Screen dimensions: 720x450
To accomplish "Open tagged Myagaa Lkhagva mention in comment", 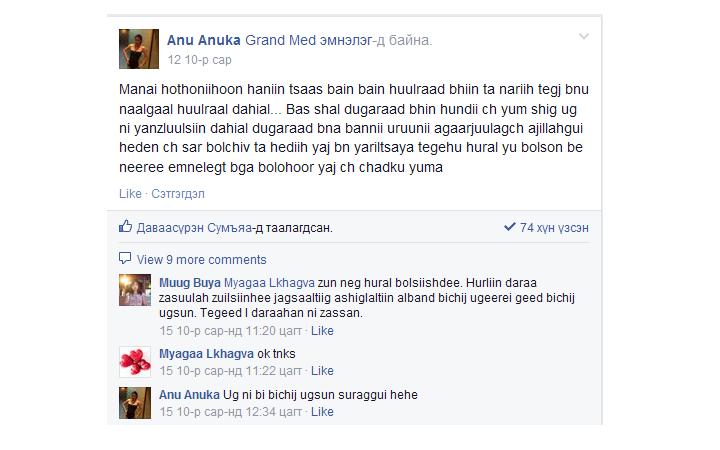I will [x=269, y=282].
